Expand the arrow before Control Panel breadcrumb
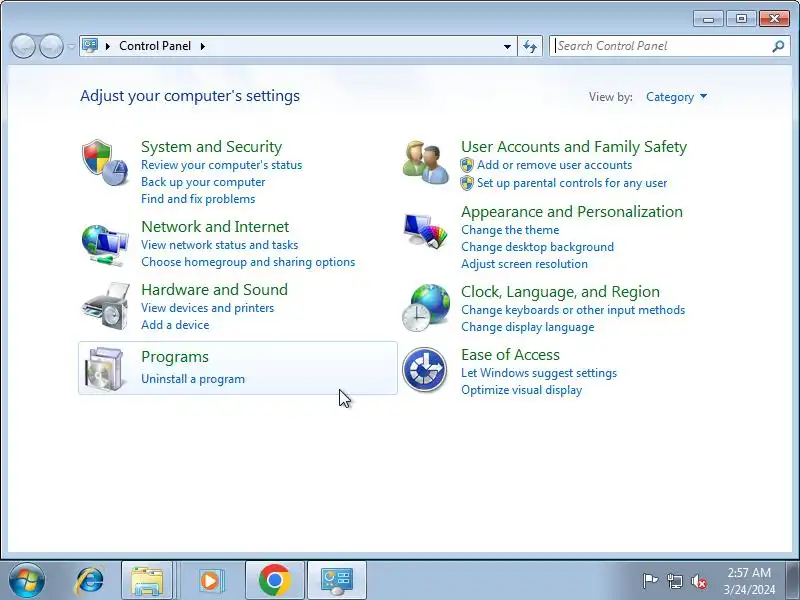 [x=108, y=46]
